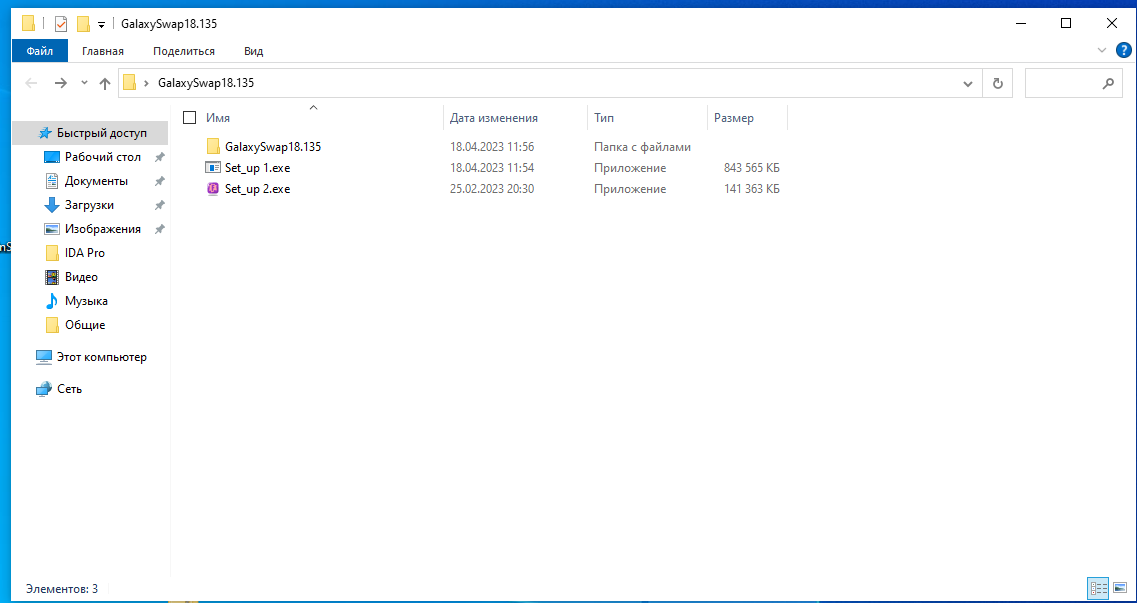Click the date 18.04.2023 11:56
1137x603 pixels.
click(492, 146)
